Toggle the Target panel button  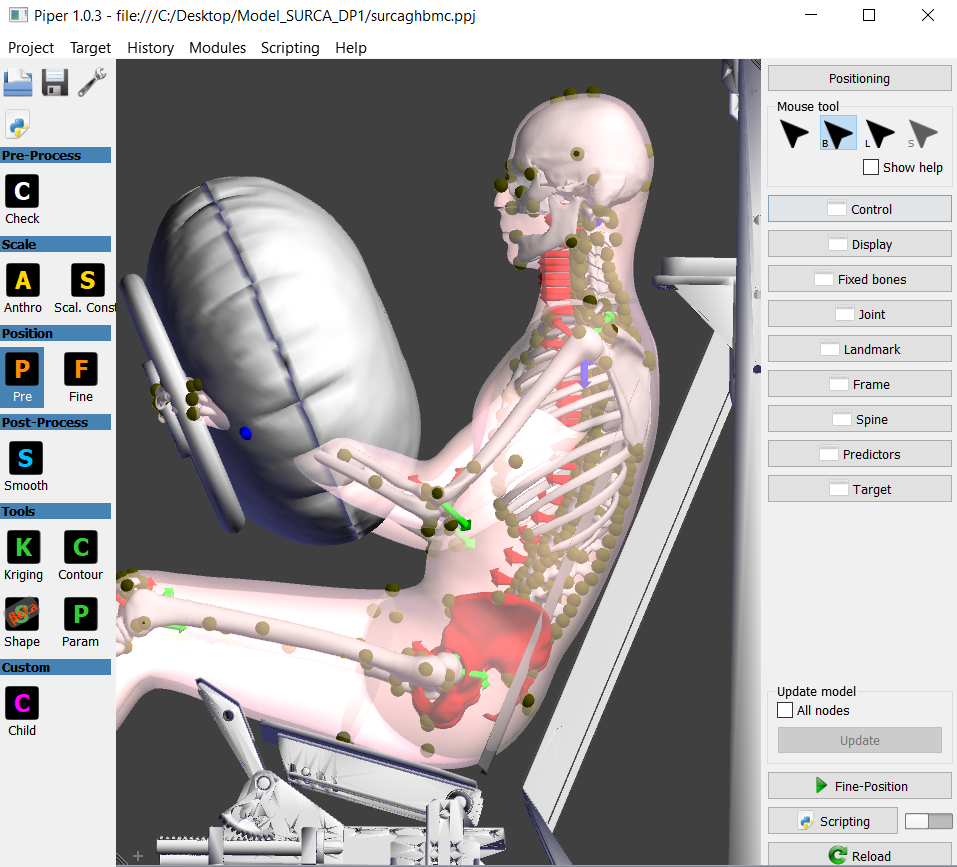point(859,489)
